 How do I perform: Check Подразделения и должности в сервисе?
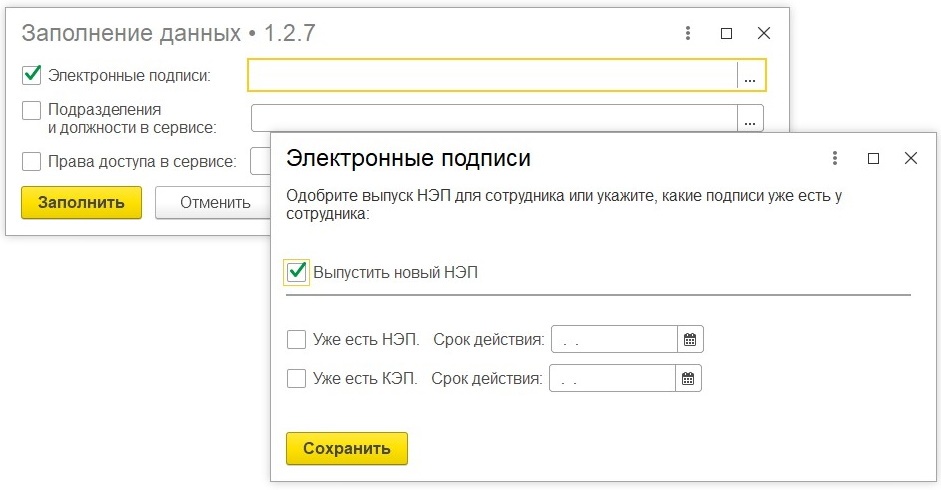(x=31, y=110)
